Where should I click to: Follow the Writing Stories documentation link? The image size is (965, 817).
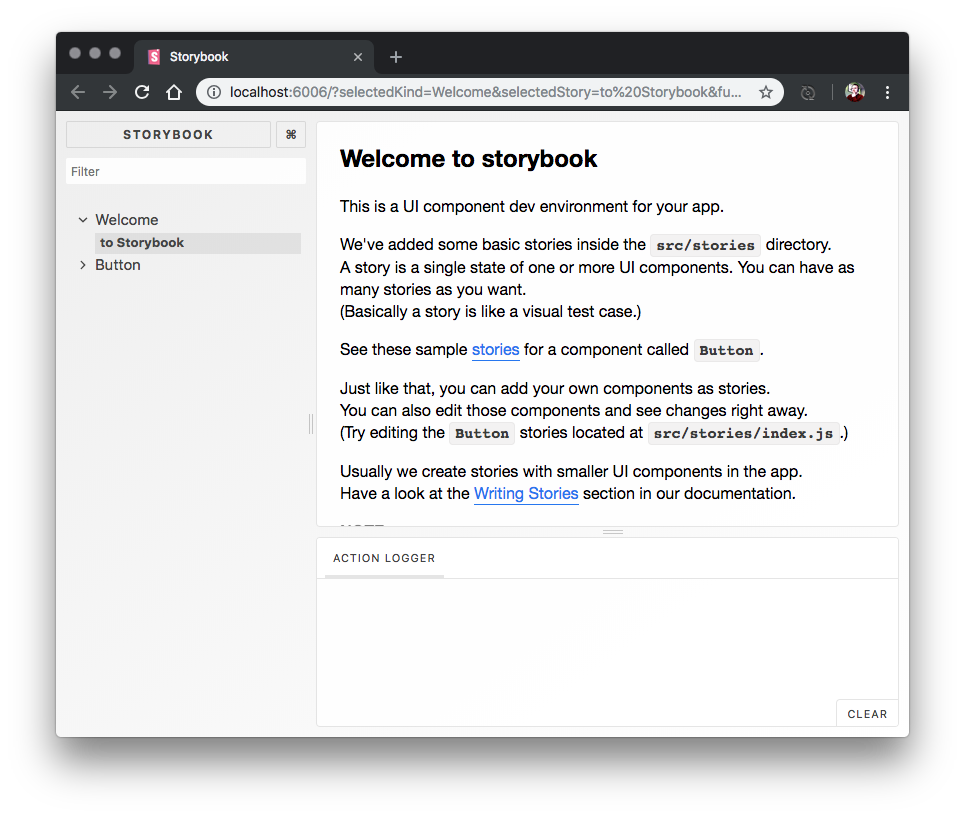click(x=526, y=493)
